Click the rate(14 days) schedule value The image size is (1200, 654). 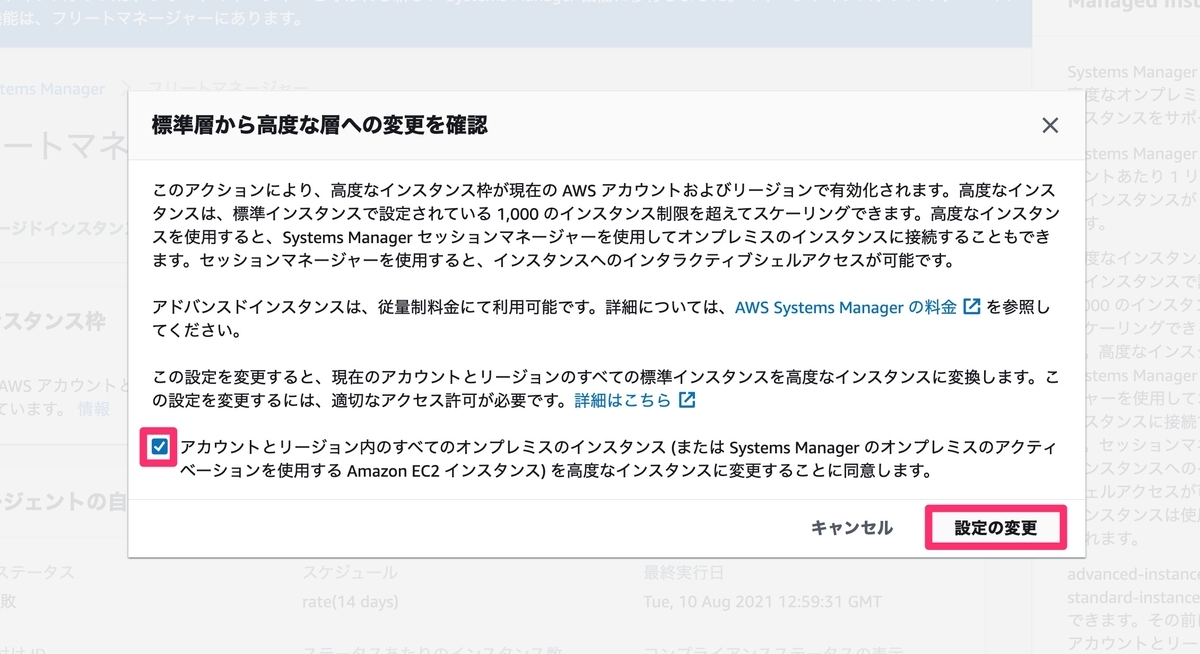click(x=350, y=602)
